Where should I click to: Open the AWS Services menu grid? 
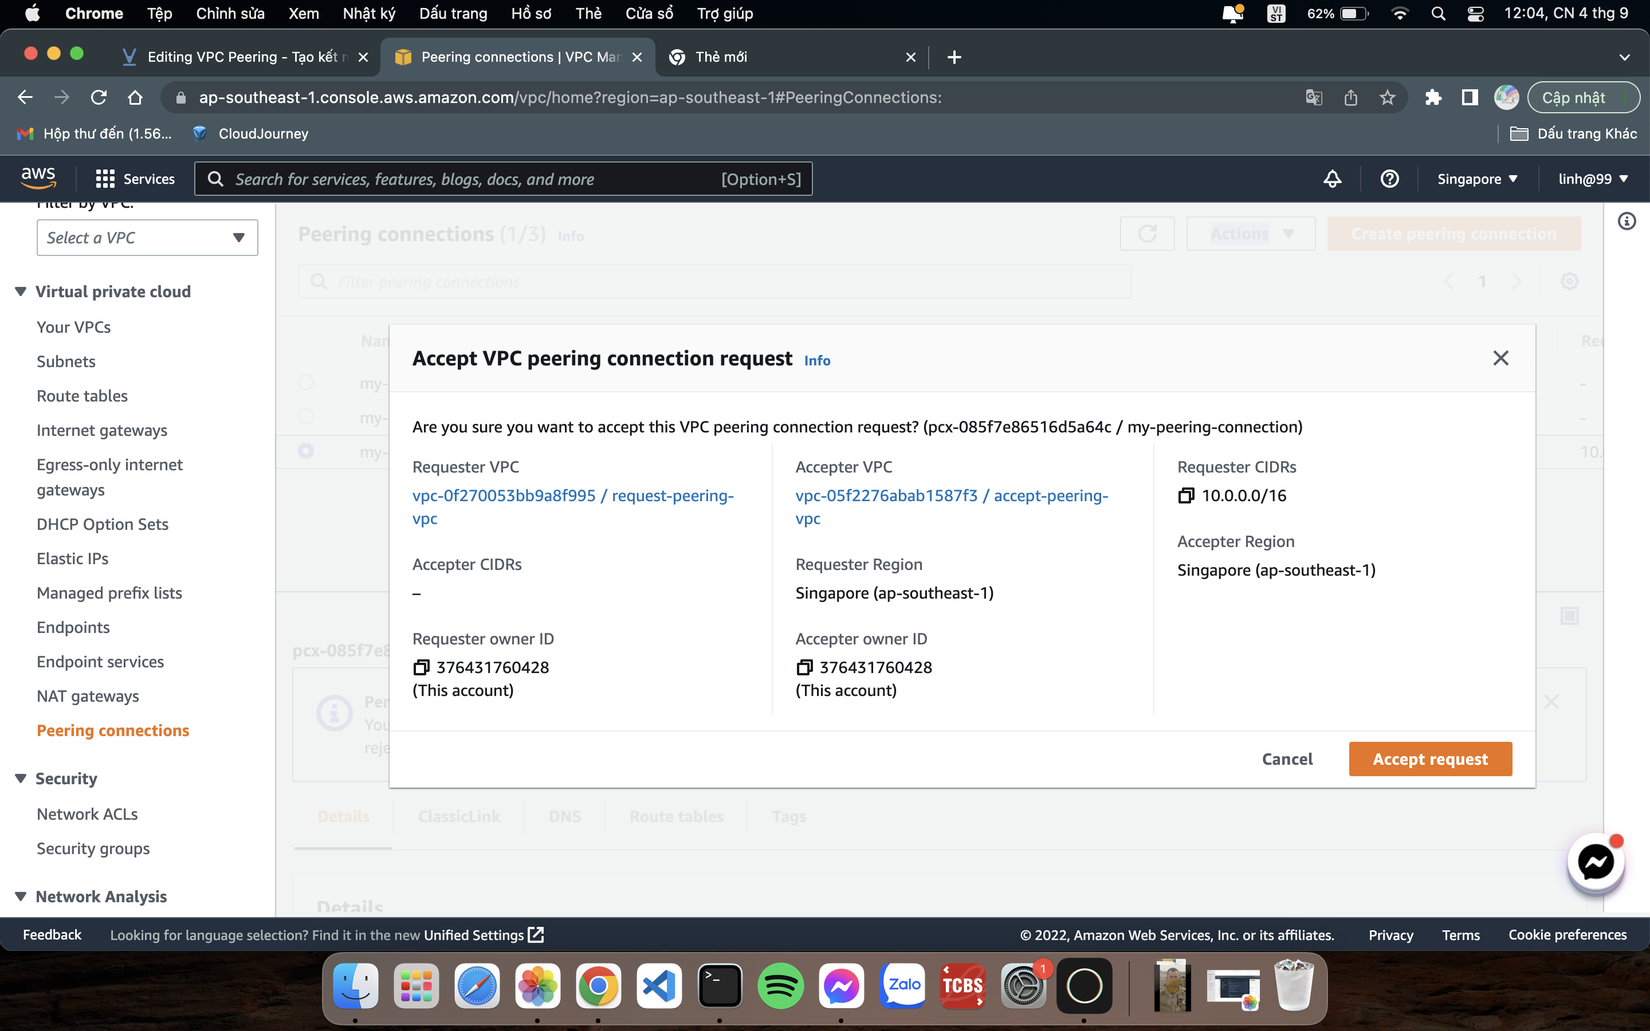[134, 179]
